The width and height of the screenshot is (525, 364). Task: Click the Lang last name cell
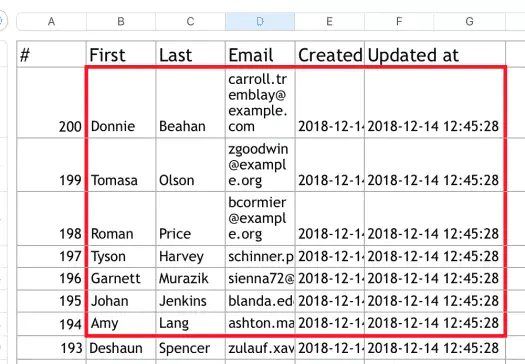191,323
